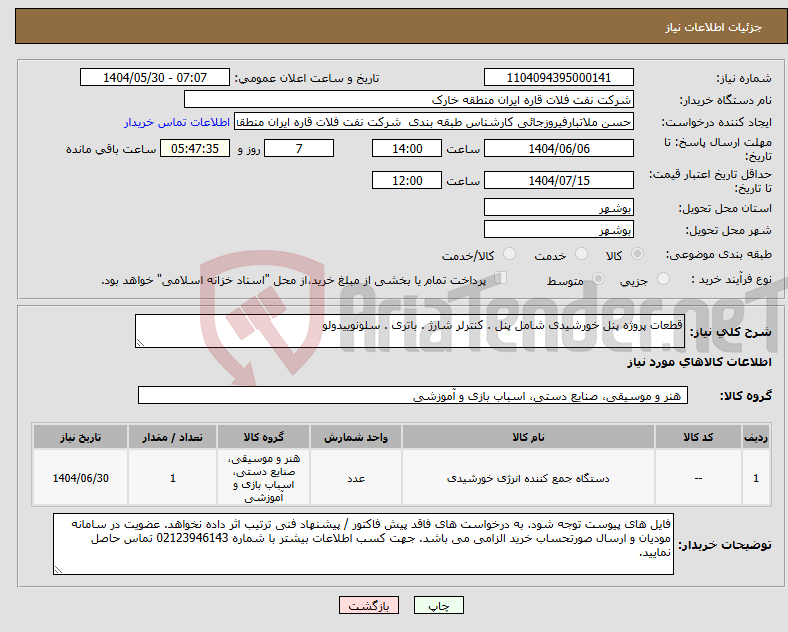Click the تعداد / مقدار column header
This screenshot has width=788, height=632.
(x=172, y=437)
